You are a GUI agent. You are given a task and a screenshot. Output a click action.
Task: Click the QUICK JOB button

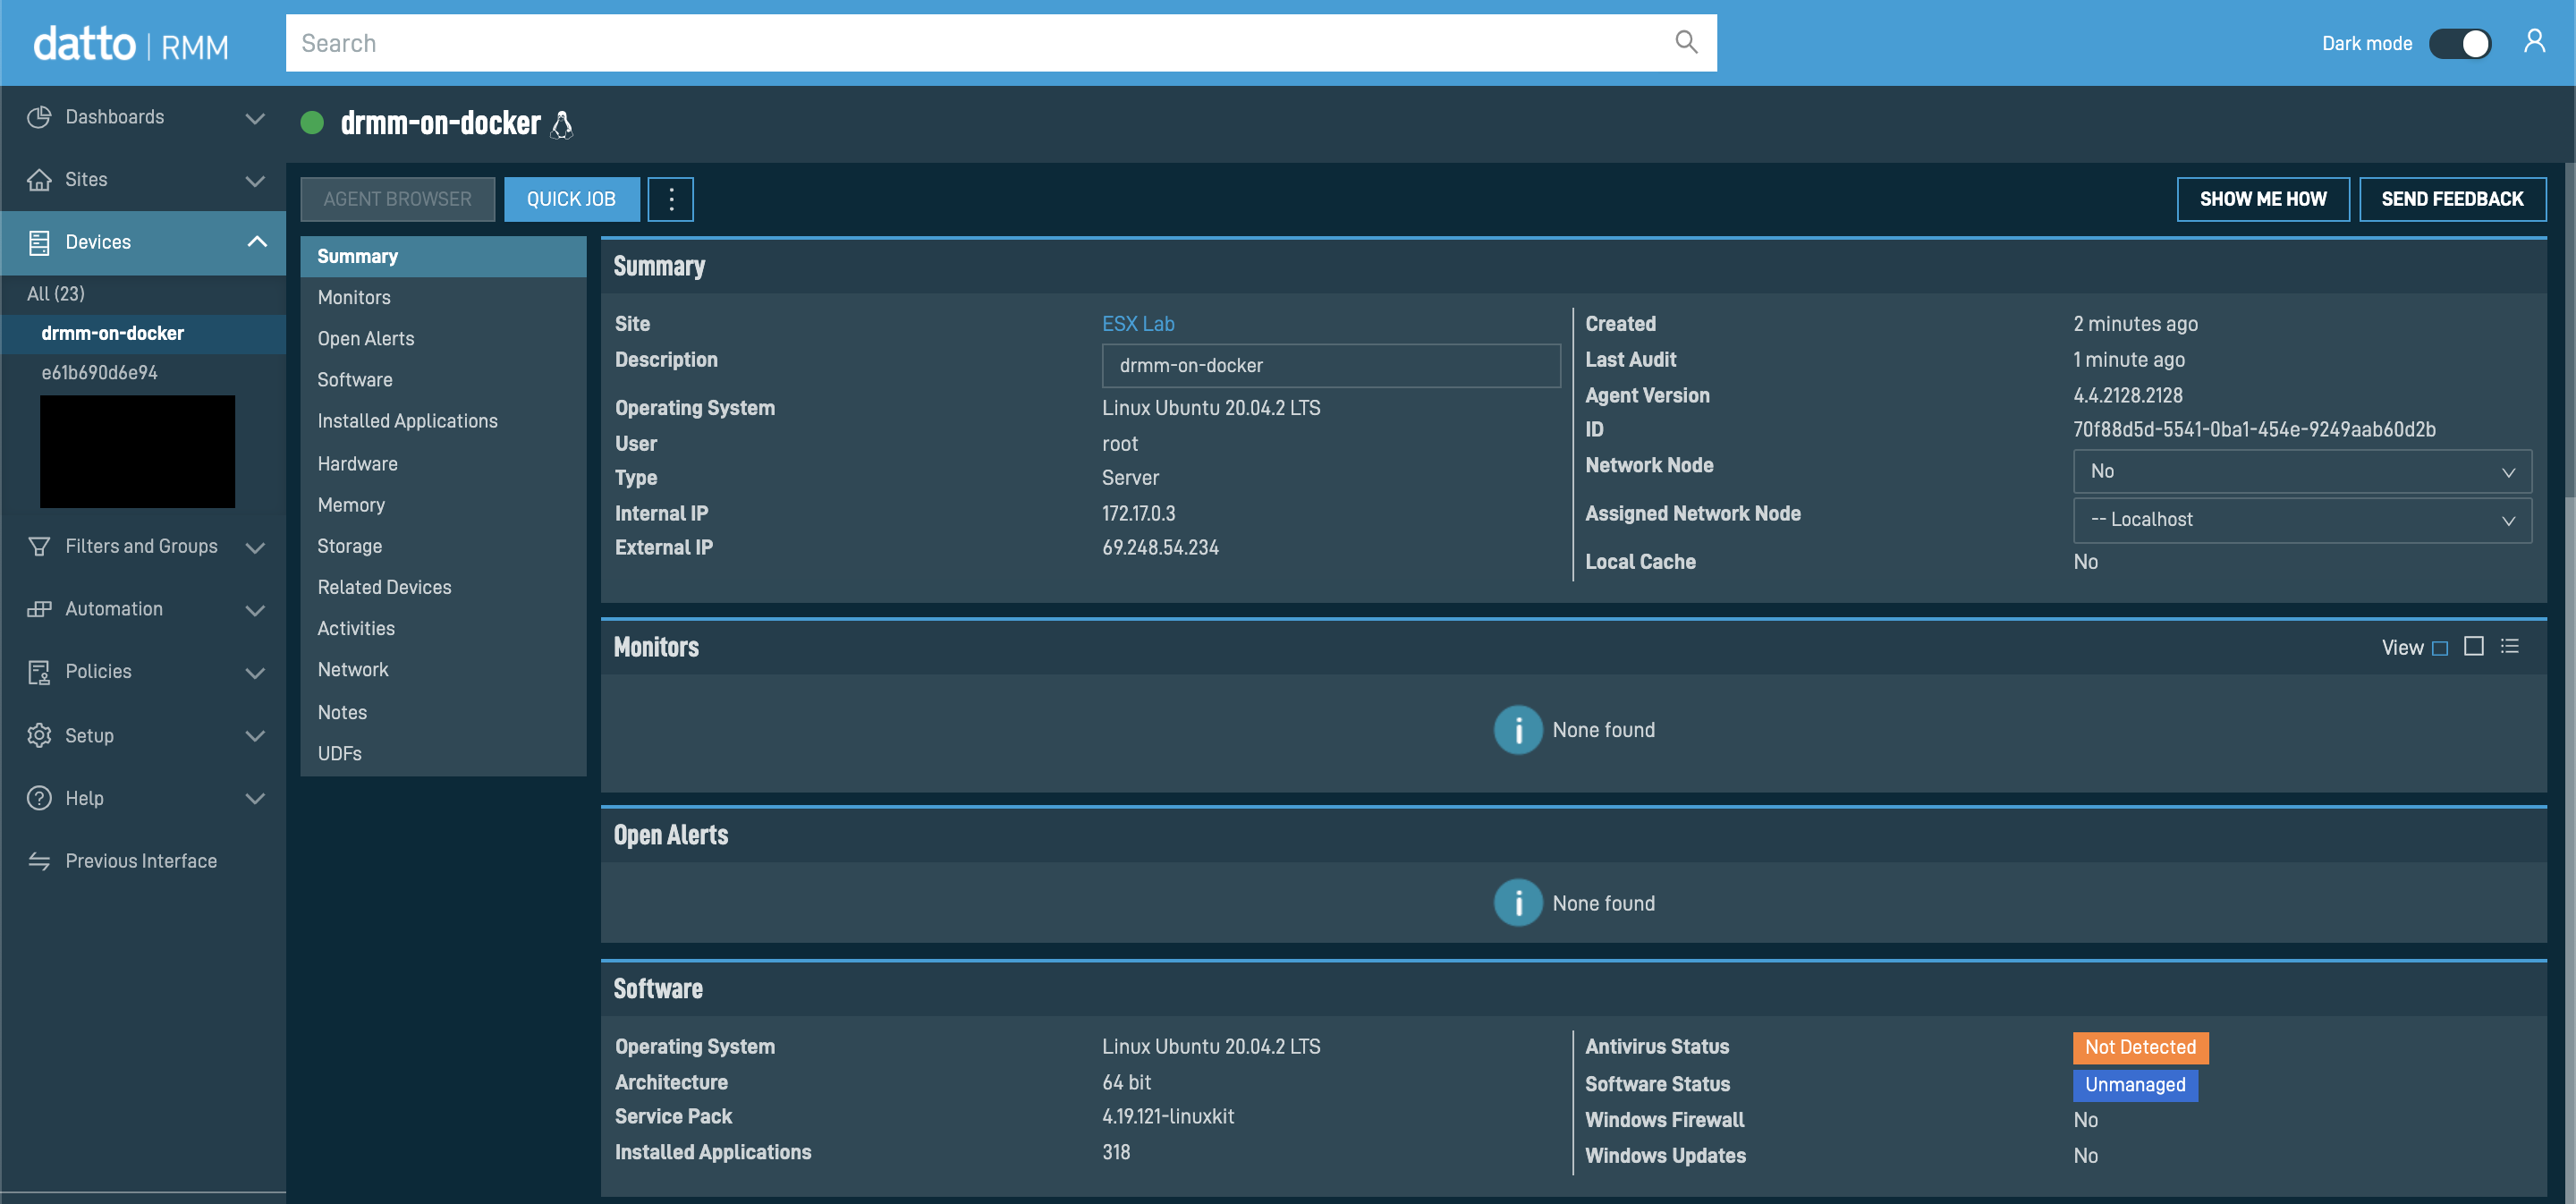tap(571, 199)
